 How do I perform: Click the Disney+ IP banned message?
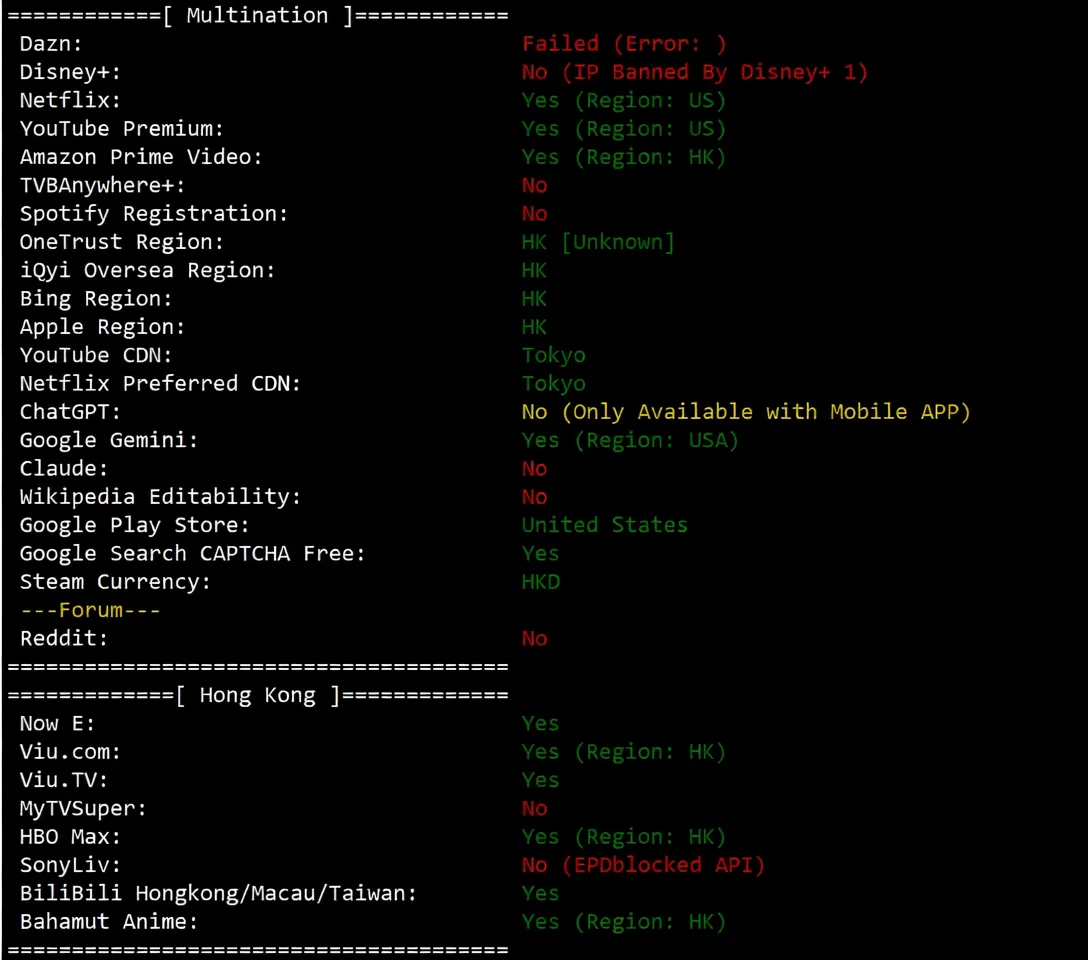(x=694, y=72)
